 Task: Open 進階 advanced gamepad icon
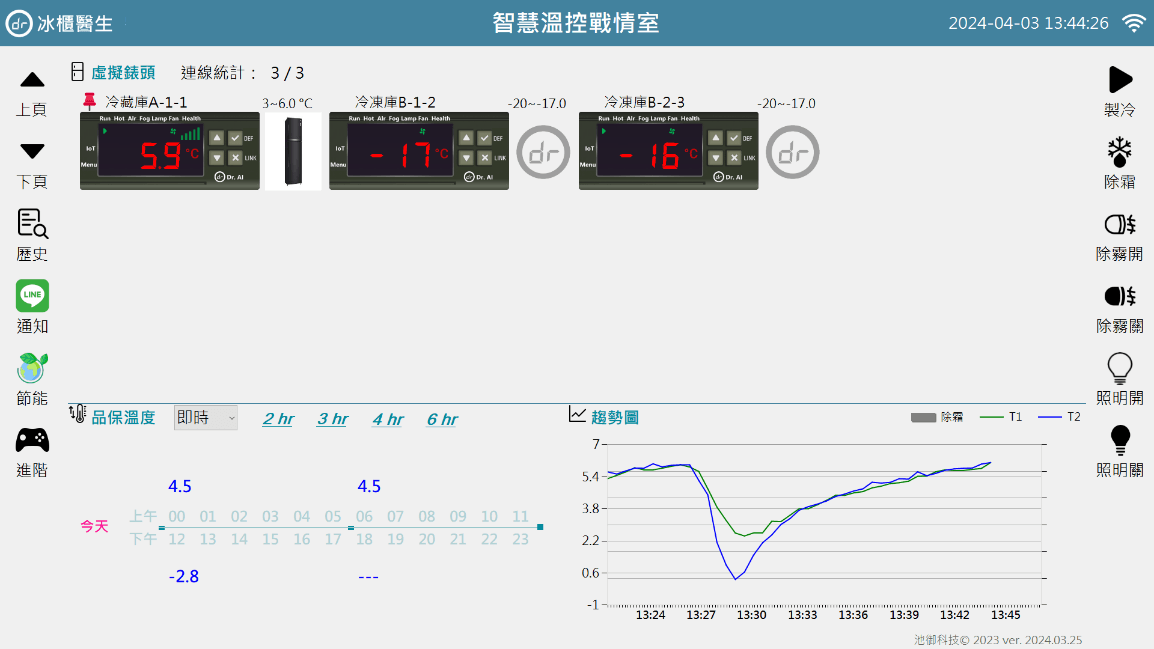[x=32, y=440]
